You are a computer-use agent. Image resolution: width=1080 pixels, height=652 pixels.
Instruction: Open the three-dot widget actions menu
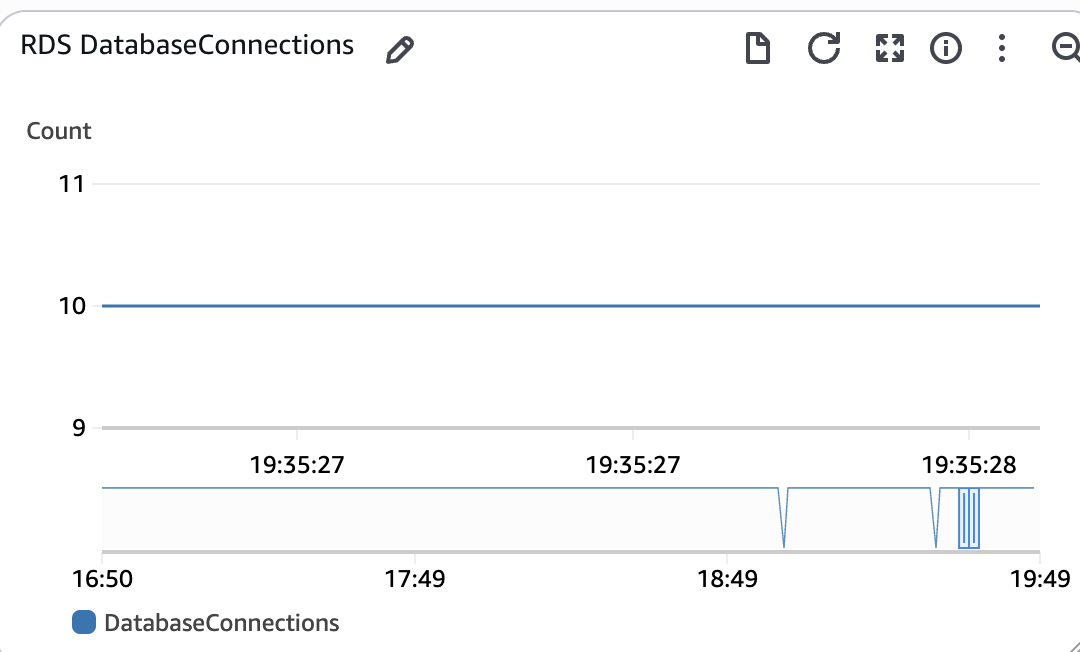(1002, 48)
